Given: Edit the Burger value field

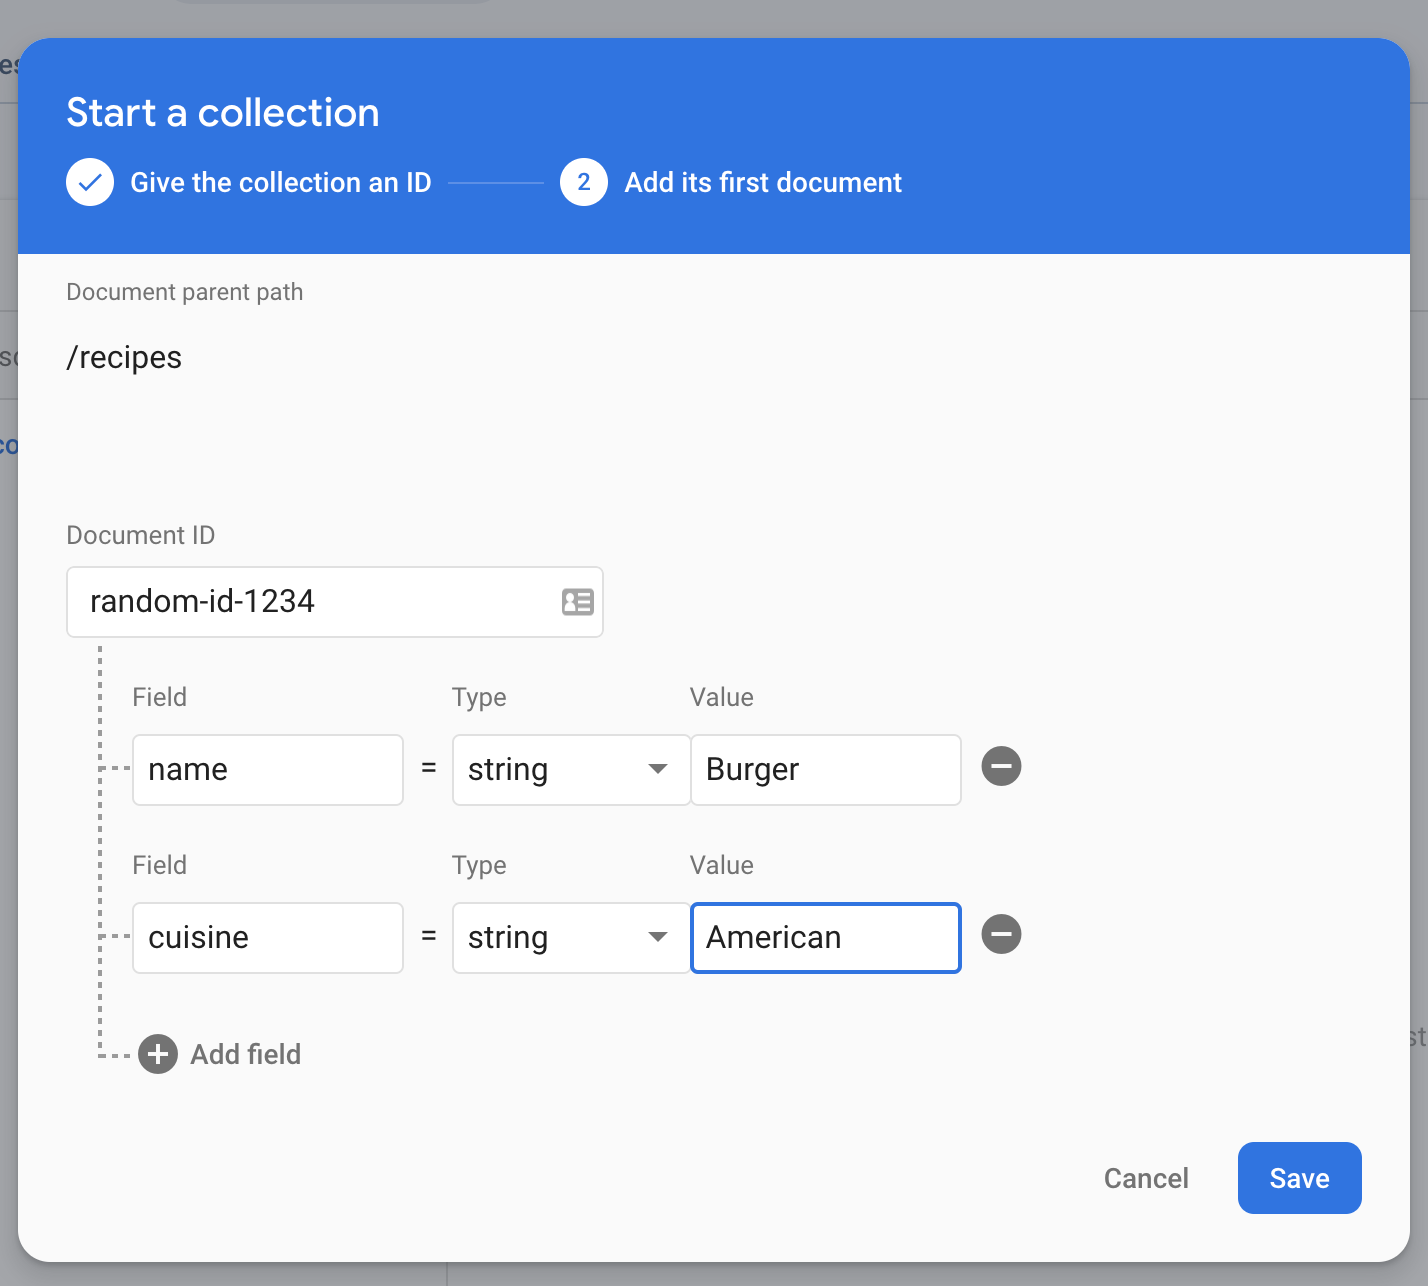Looking at the screenshot, I should tap(825, 770).
